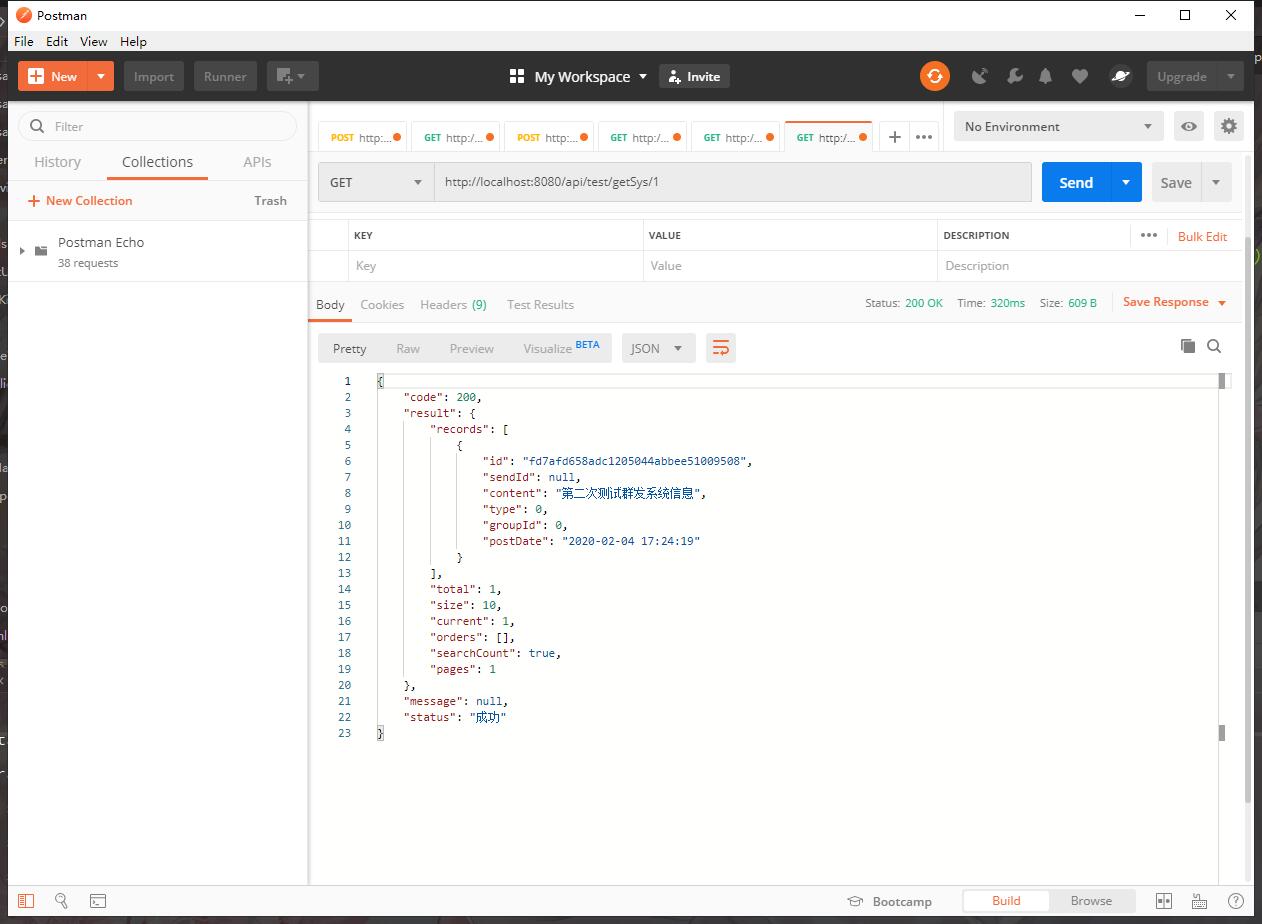Click the orange sync status icon
This screenshot has height=924, width=1262.
point(935,76)
